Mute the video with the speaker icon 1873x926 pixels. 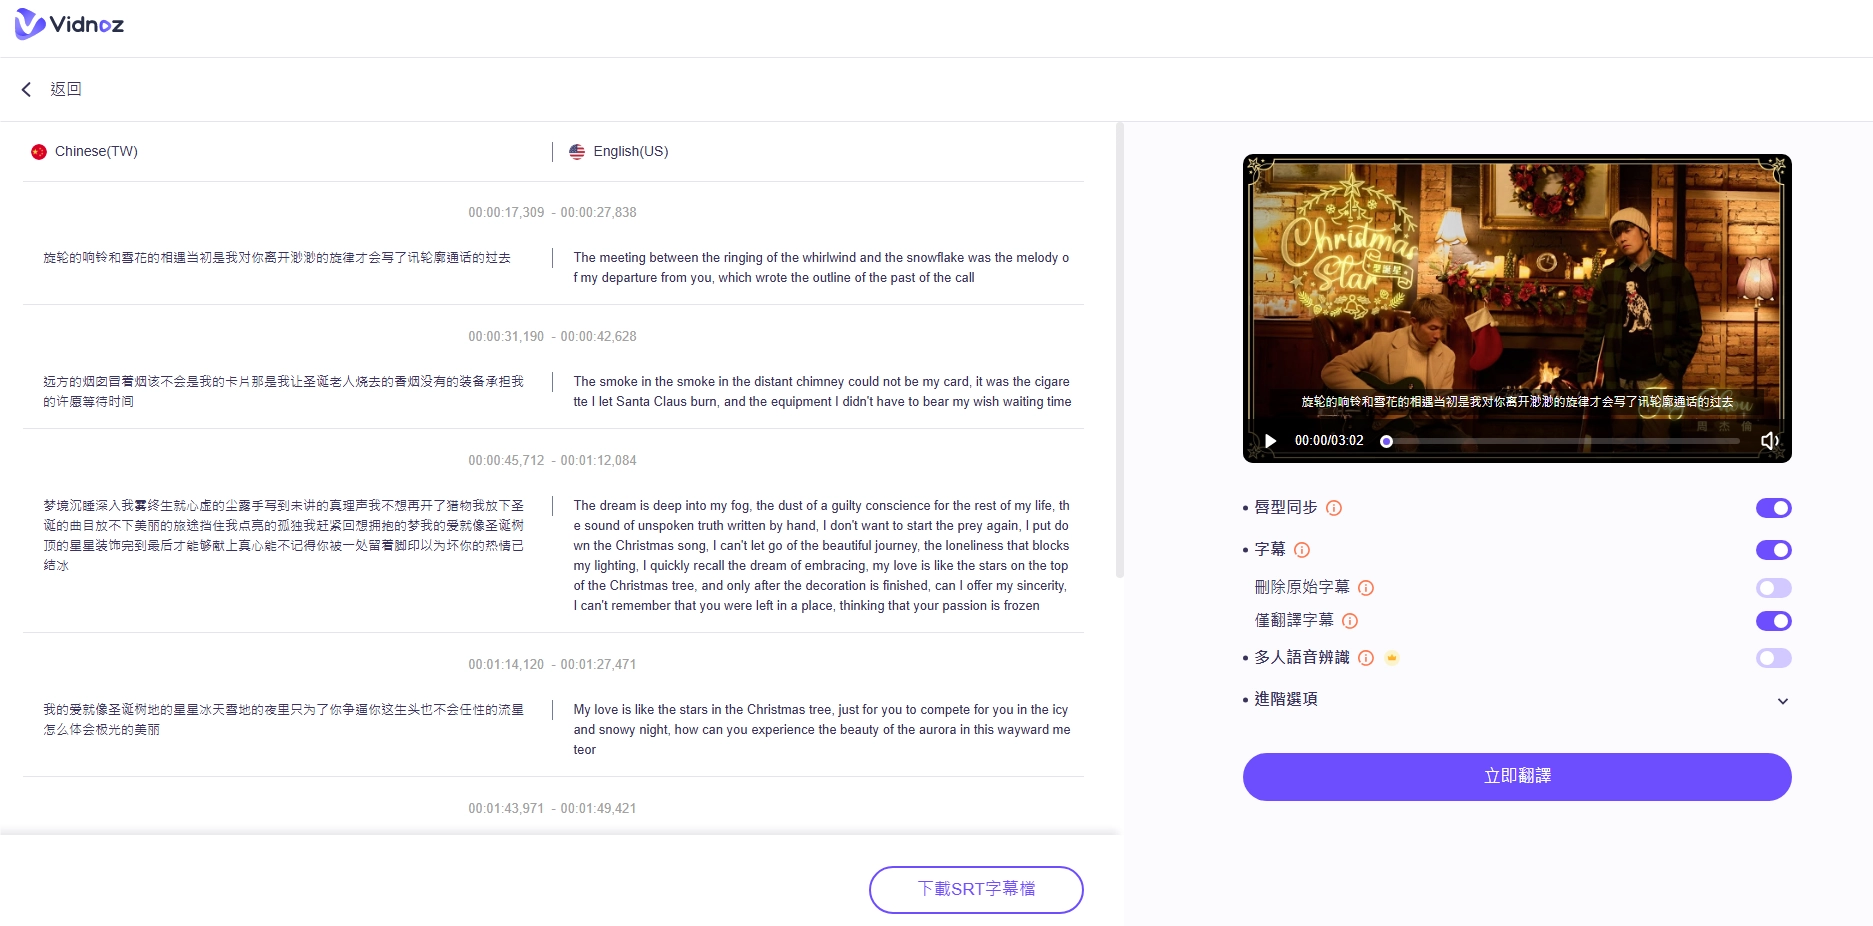[1771, 440]
